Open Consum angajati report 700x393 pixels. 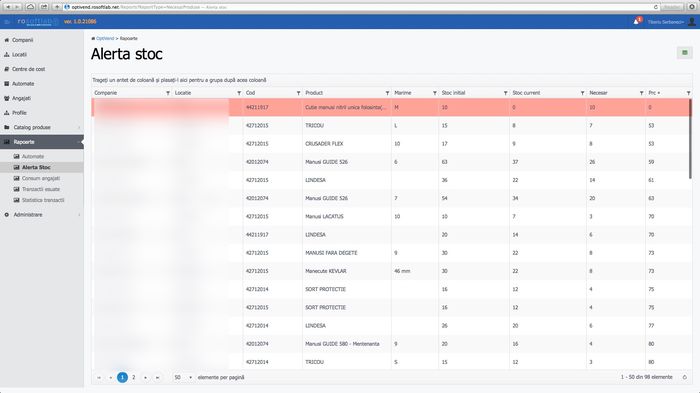pyautogui.click(x=42, y=178)
